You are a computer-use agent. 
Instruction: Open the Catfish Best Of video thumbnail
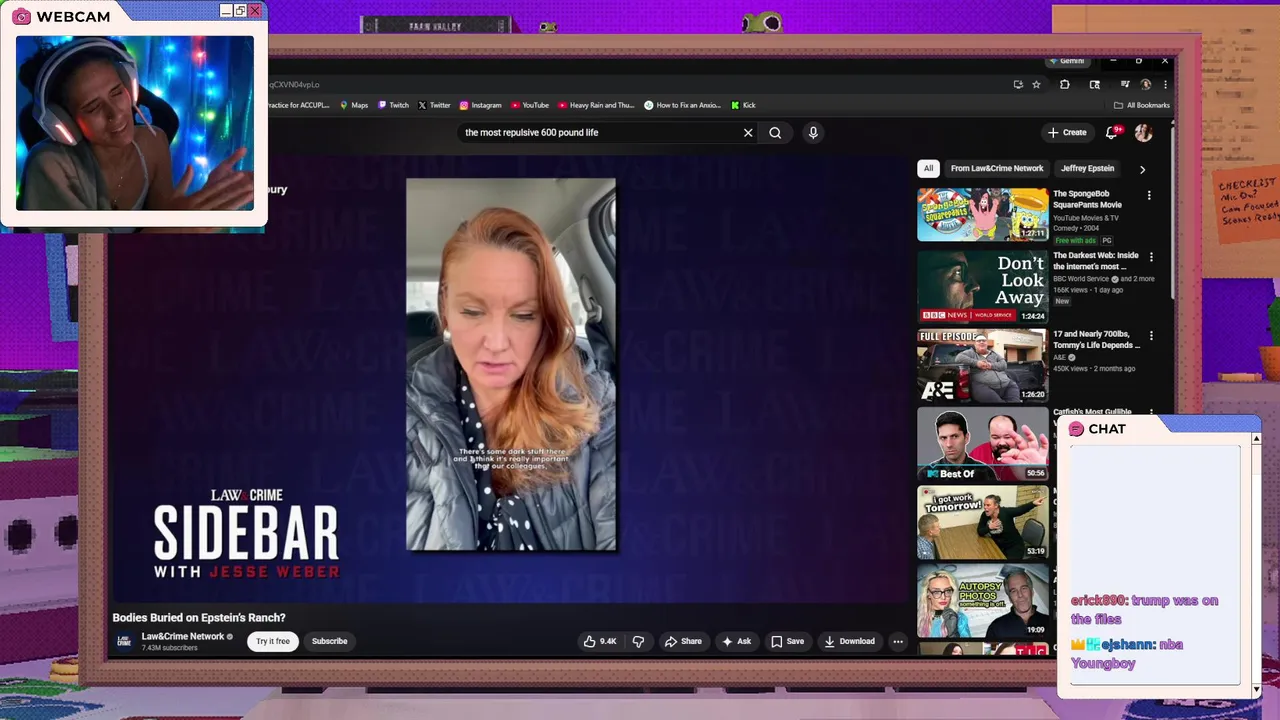tap(982, 444)
